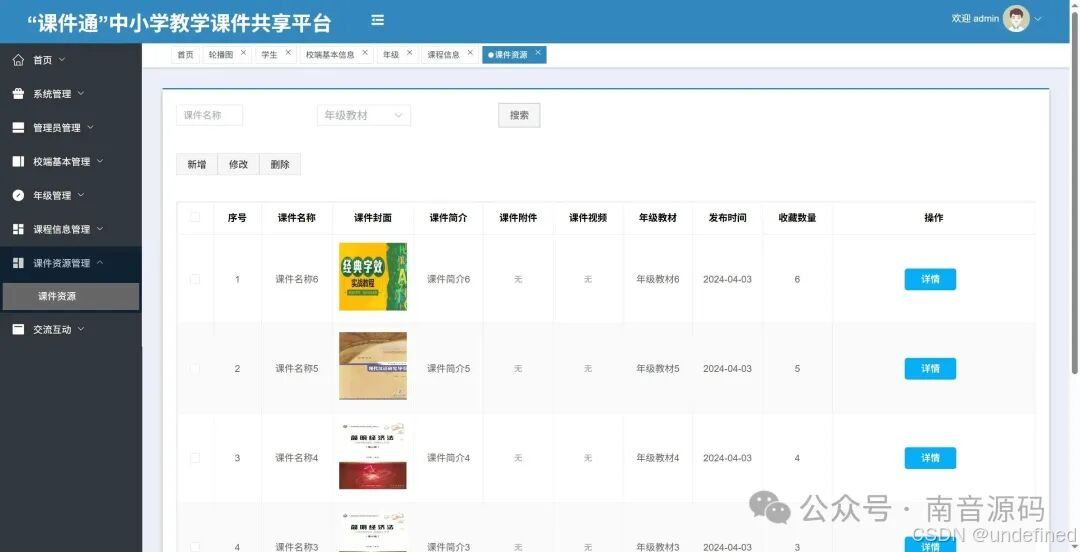Open the dropdown arrow beside admin avatar

pyautogui.click(x=1038, y=19)
